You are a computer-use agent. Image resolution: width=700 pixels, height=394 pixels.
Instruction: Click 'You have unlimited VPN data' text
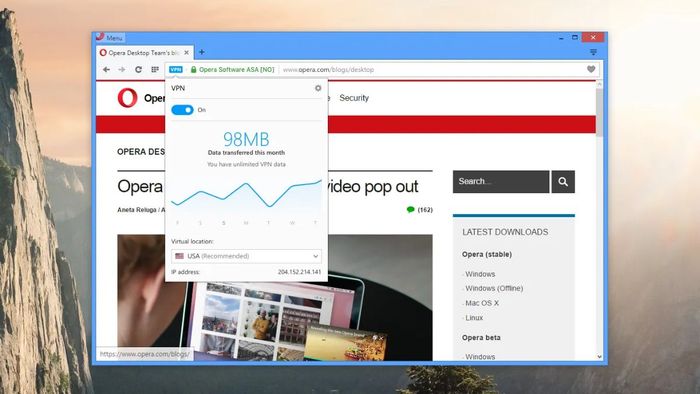point(246,164)
